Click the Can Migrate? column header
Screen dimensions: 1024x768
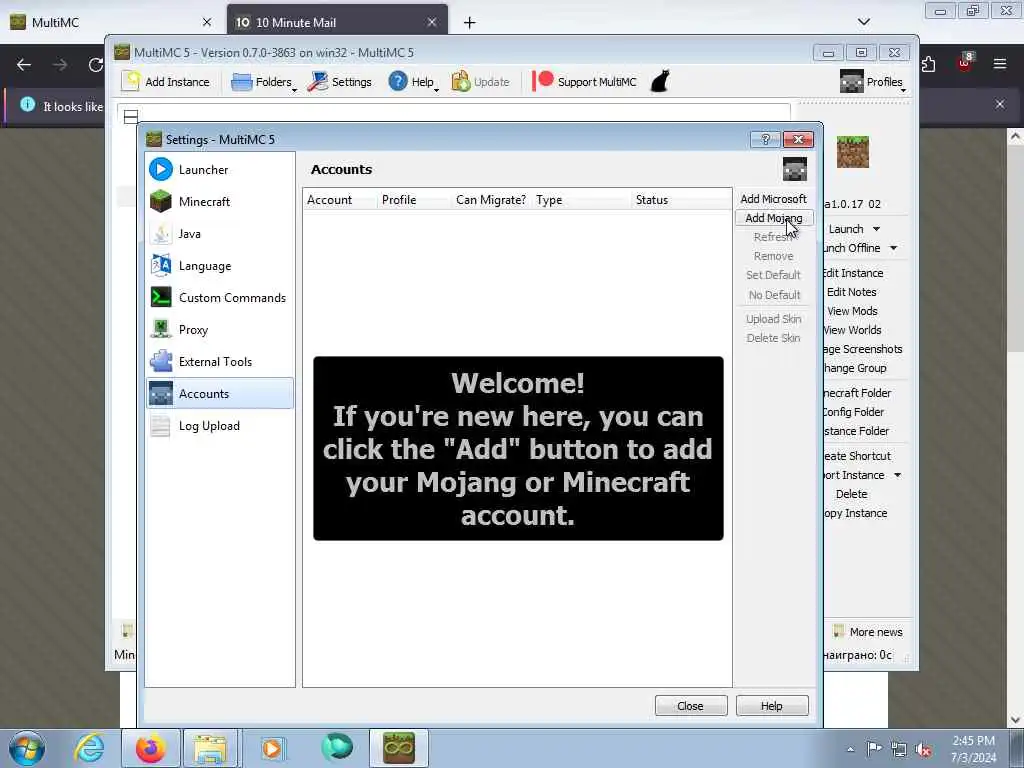tap(491, 200)
